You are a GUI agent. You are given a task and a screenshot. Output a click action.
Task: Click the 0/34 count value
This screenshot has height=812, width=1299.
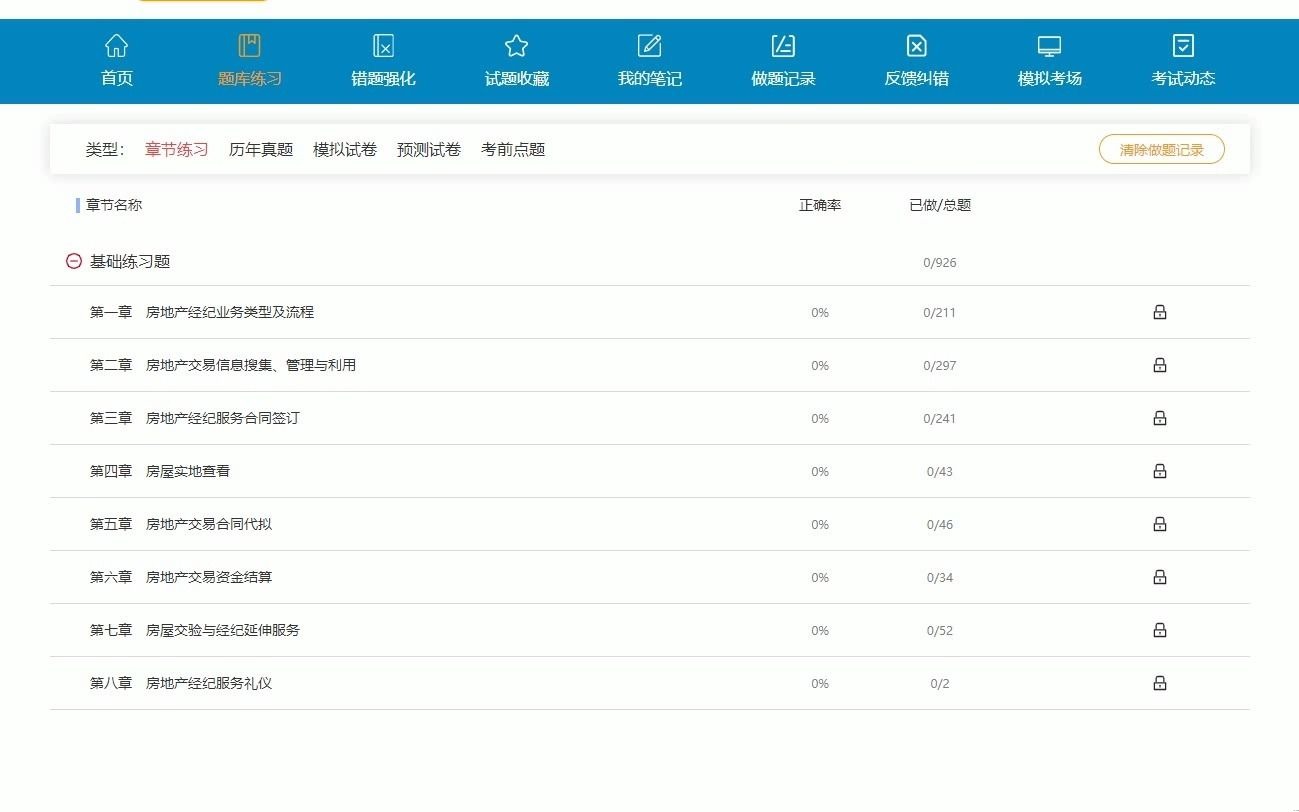[x=940, y=578]
